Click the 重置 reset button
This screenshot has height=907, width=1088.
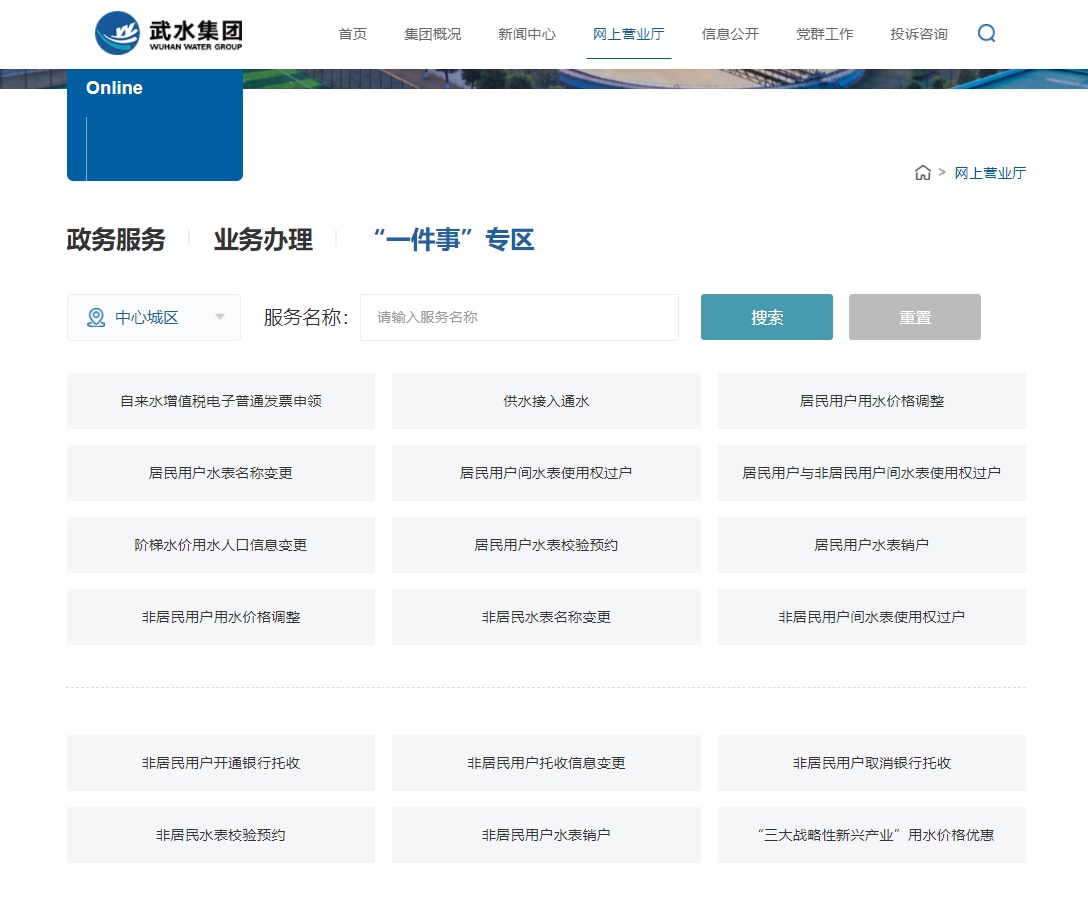pos(914,317)
